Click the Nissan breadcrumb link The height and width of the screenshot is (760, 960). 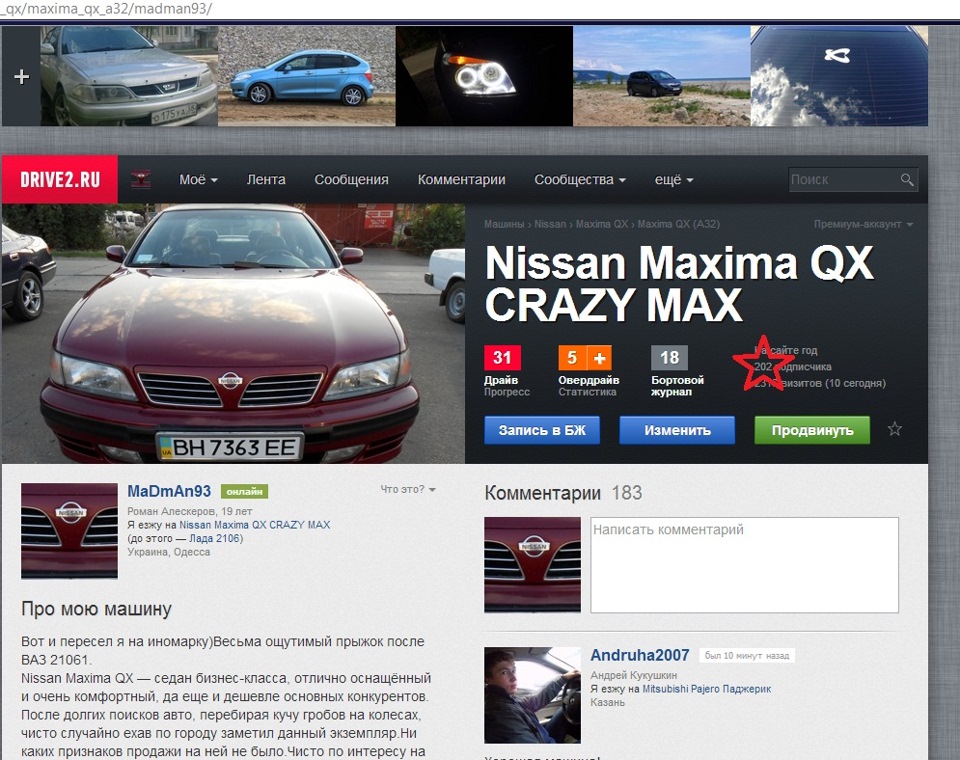[550, 224]
